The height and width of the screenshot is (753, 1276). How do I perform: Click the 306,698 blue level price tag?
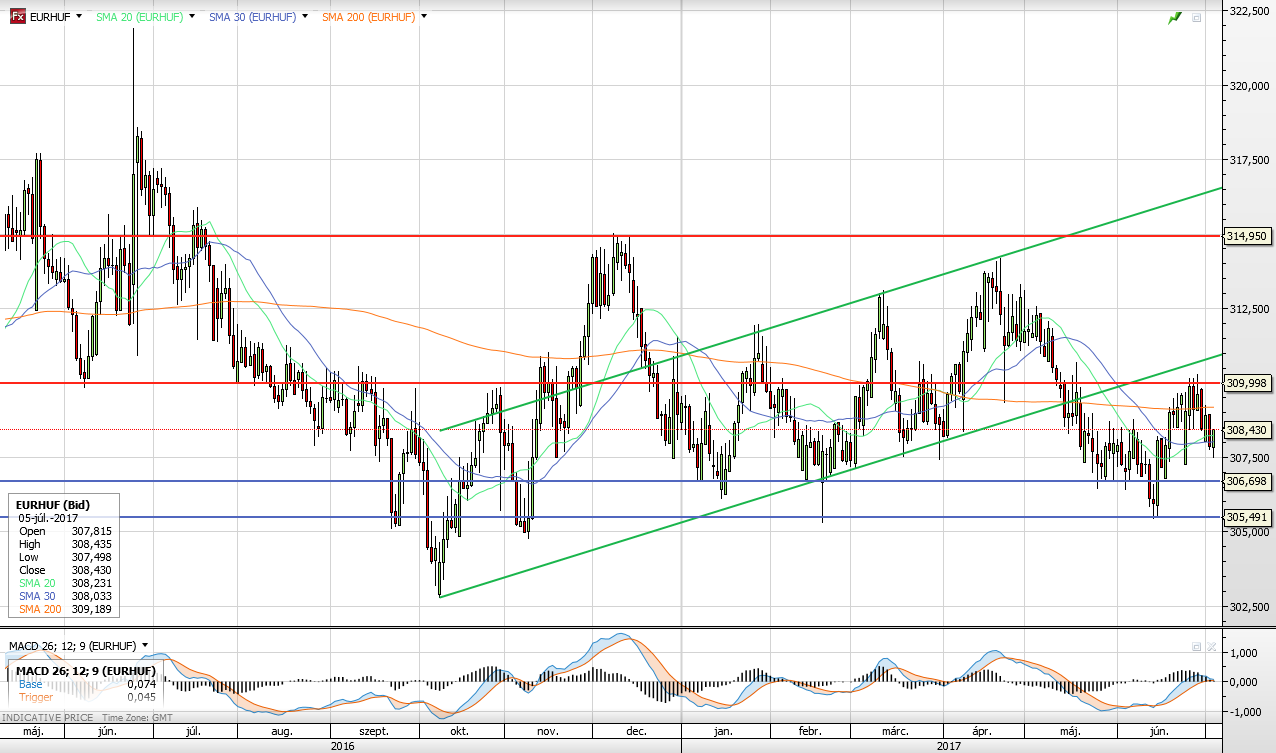coord(1247,481)
